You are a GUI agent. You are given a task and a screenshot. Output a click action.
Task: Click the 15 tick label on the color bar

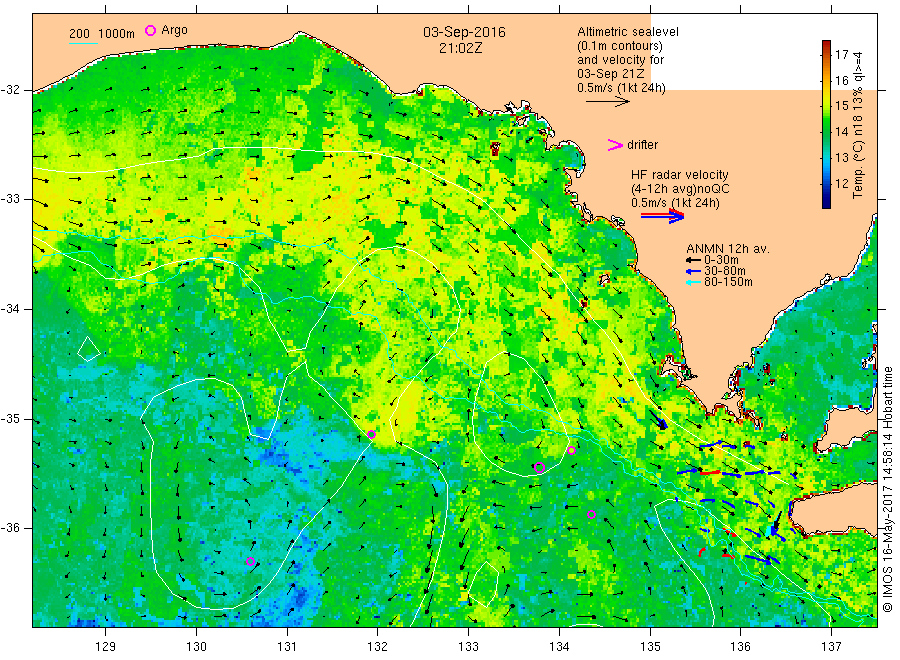pyautogui.click(x=841, y=106)
